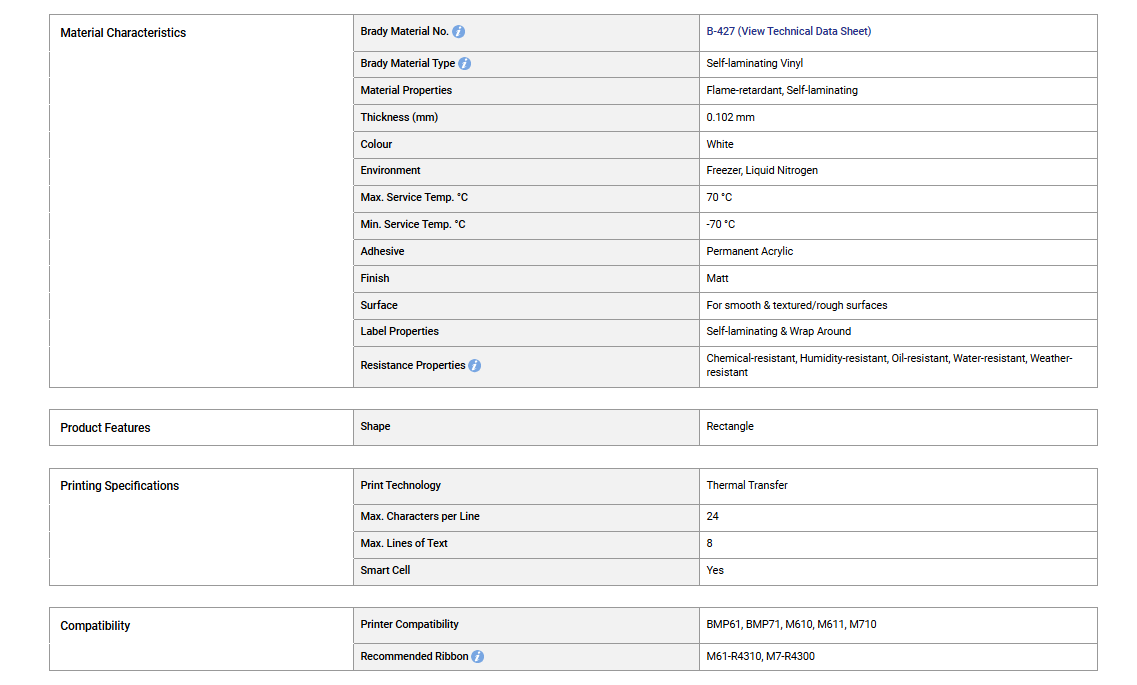The width and height of the screenshot is (1137, 685).
Task: Click the Smart Cell label
Action: [385, 570]
